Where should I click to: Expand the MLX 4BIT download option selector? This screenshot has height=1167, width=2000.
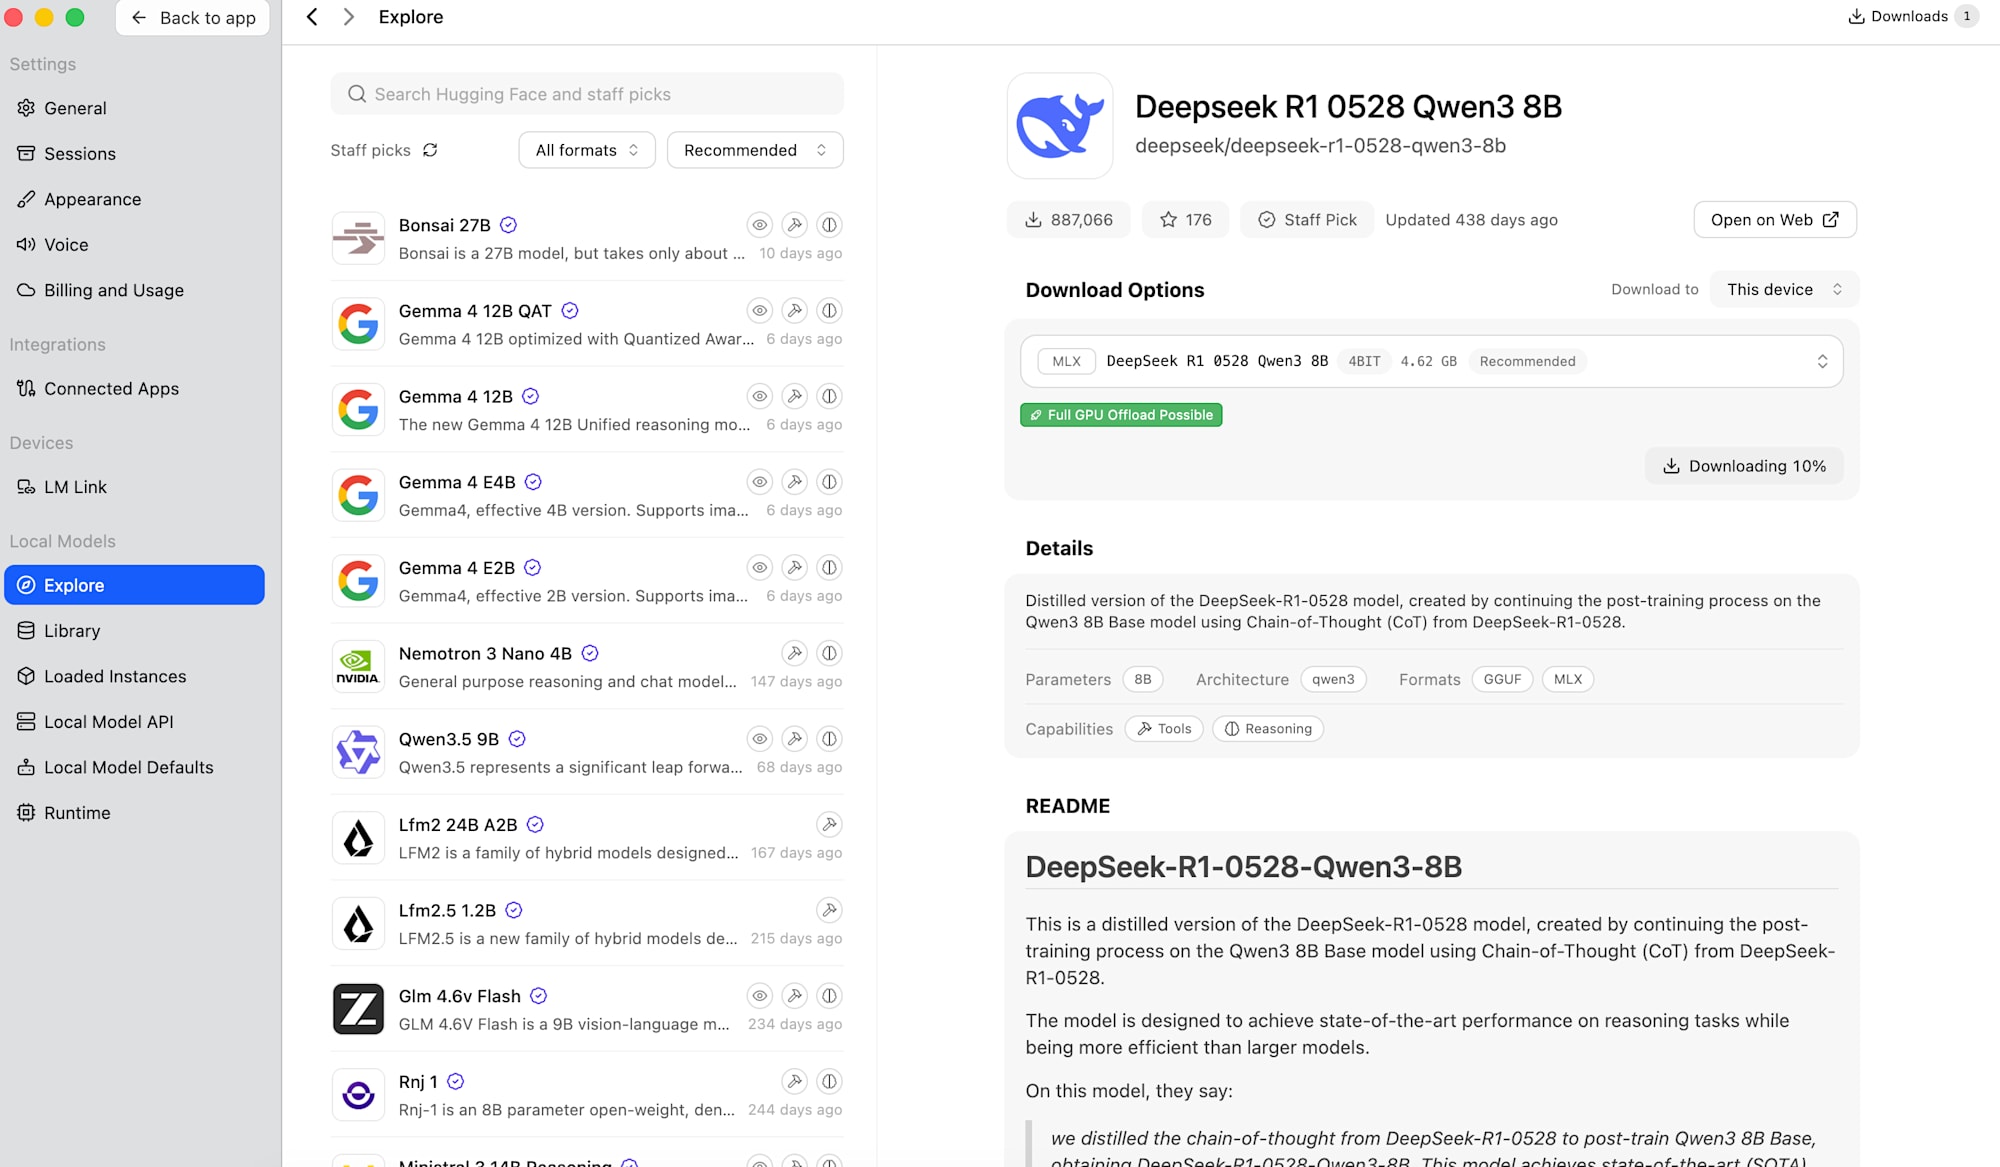(1431, 361)
